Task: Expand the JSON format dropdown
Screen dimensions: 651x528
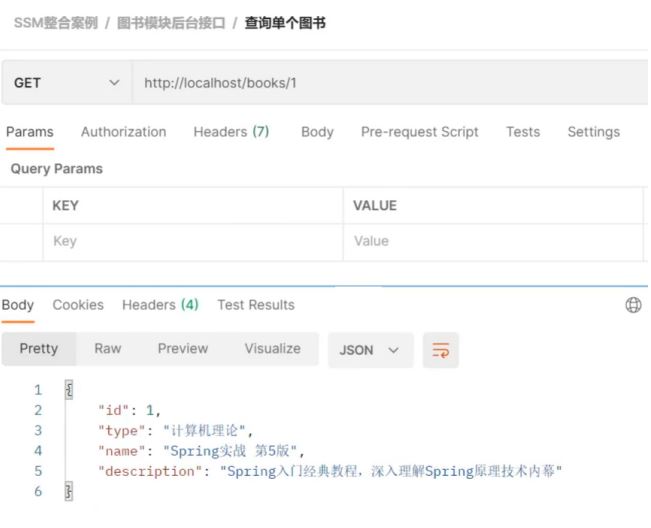Action: click(x=369, y=350)
